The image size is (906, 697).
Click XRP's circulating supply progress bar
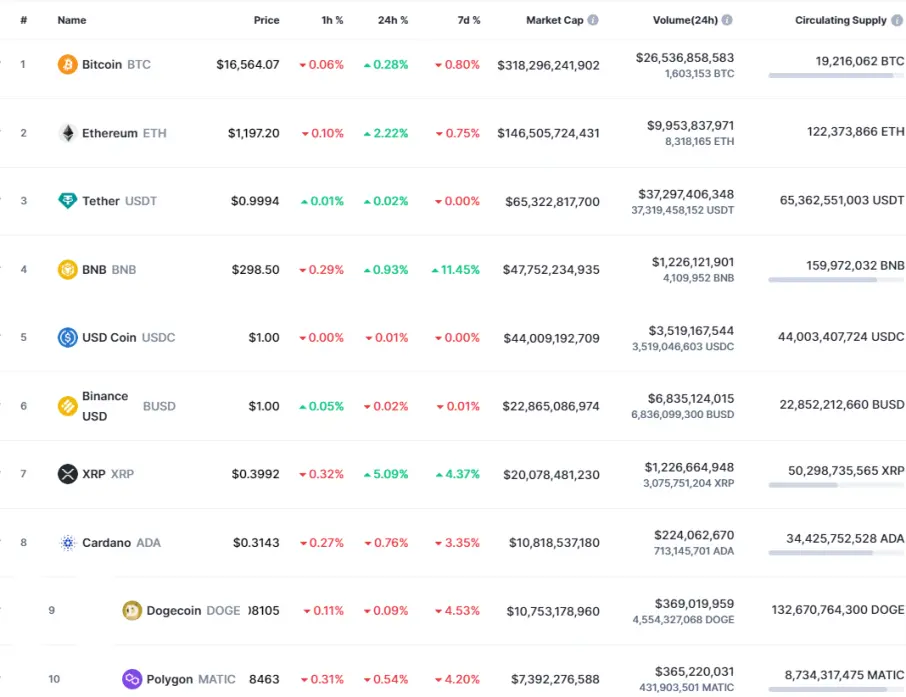pyautogui.click(x=836, y=485)
